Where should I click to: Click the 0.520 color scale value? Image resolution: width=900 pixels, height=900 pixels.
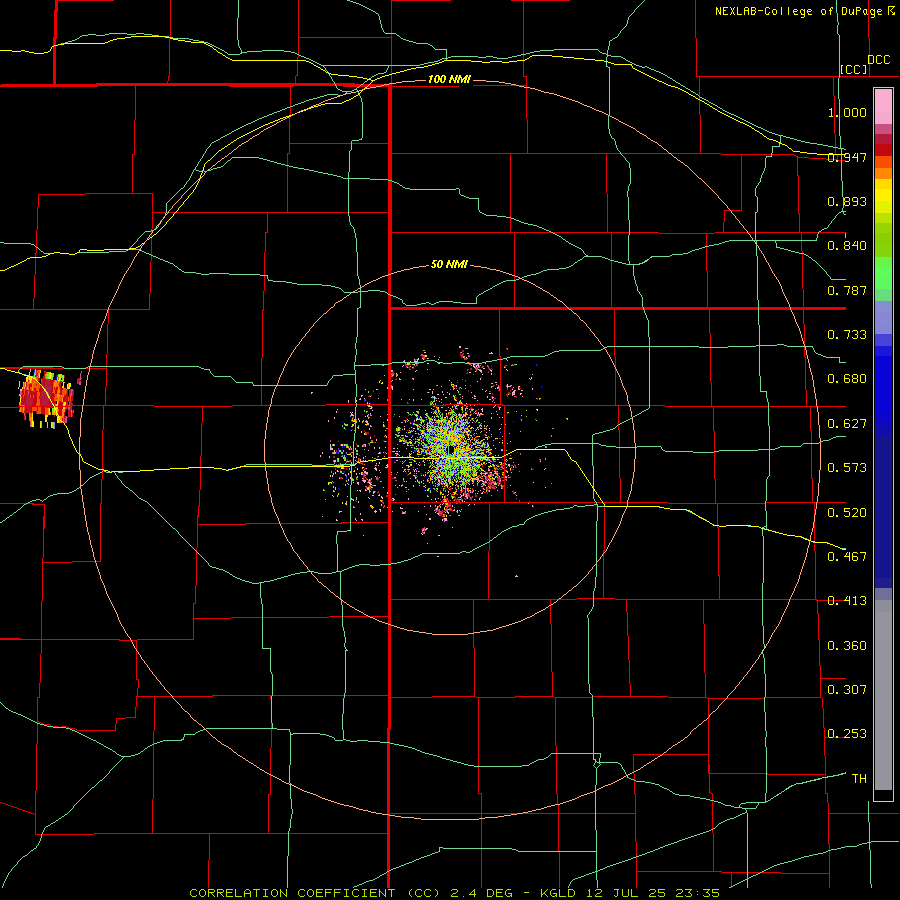point(847,513)
